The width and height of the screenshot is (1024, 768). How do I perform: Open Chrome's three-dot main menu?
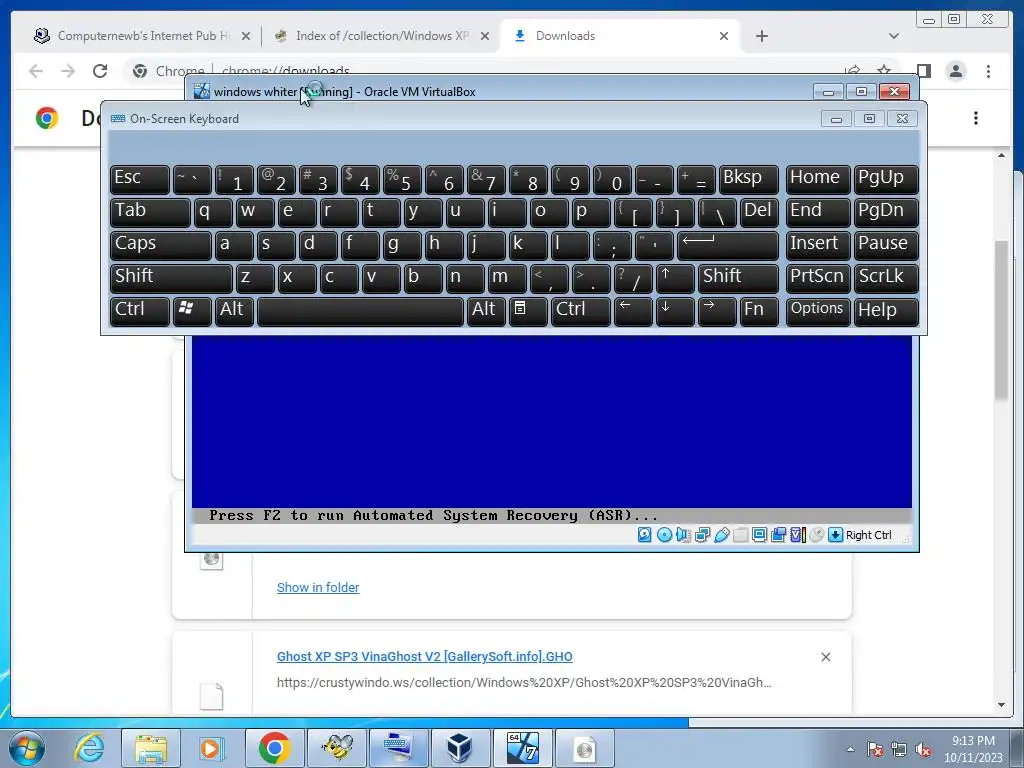[x=989, y=71]
